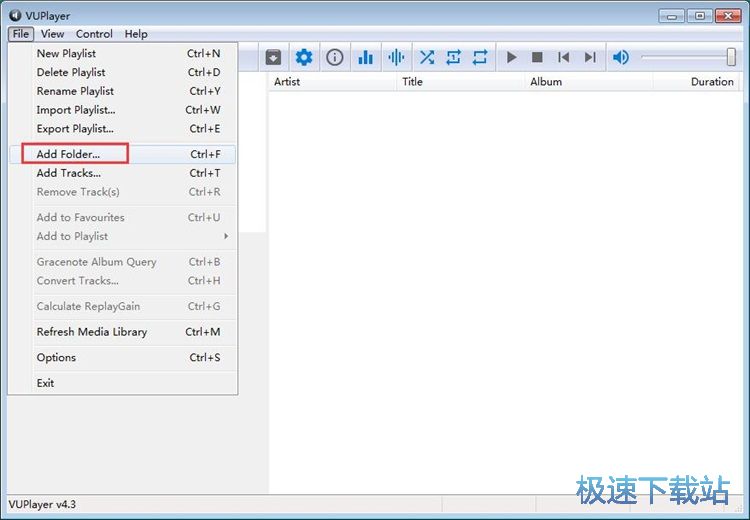Adjust the volume slider handle
This screenshot has height=520, width=750.
(731, 57)
